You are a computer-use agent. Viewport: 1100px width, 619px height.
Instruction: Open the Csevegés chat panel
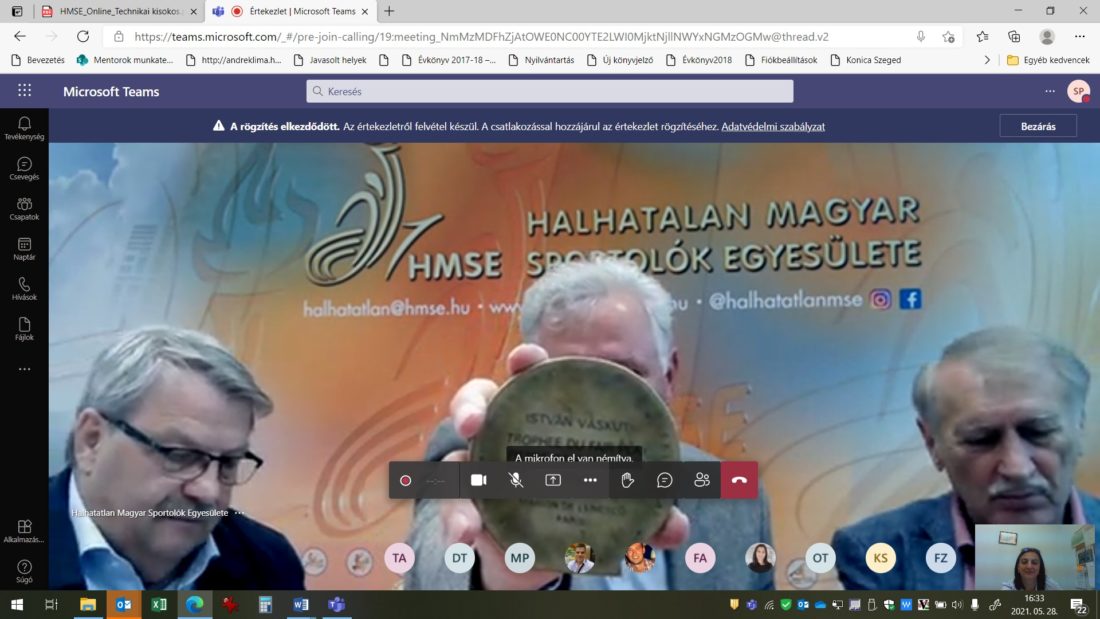point(24,168)
